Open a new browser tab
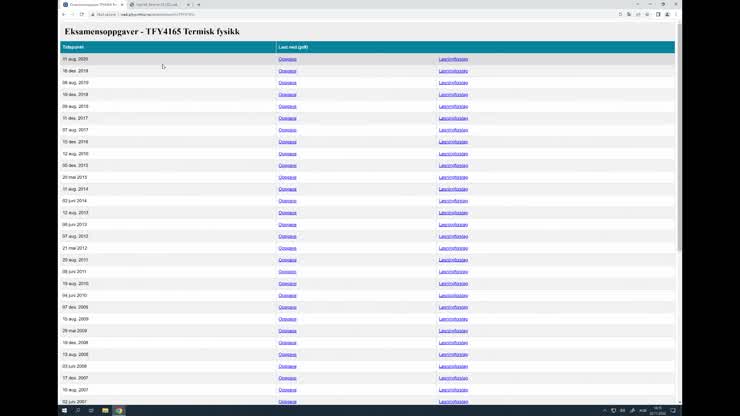Viewport: 740px width, 416px height. click(x=198, y=4)
